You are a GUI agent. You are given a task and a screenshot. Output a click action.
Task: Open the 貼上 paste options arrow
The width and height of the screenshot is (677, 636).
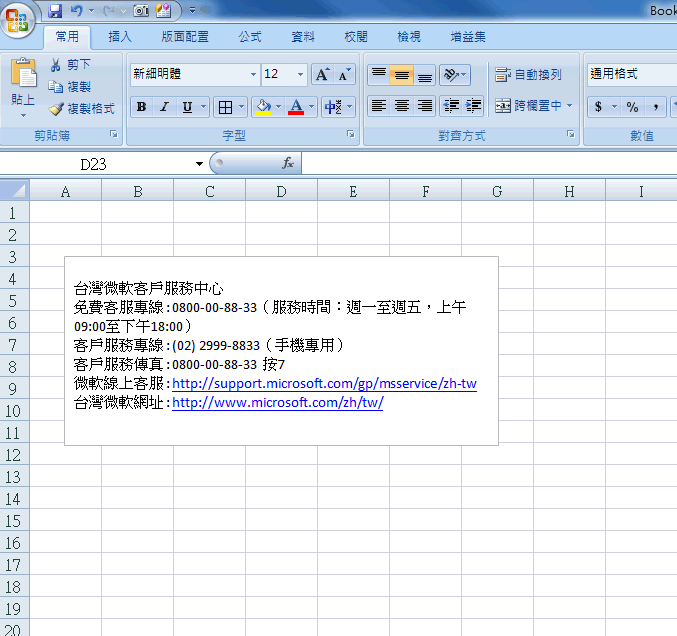point(23,115)
